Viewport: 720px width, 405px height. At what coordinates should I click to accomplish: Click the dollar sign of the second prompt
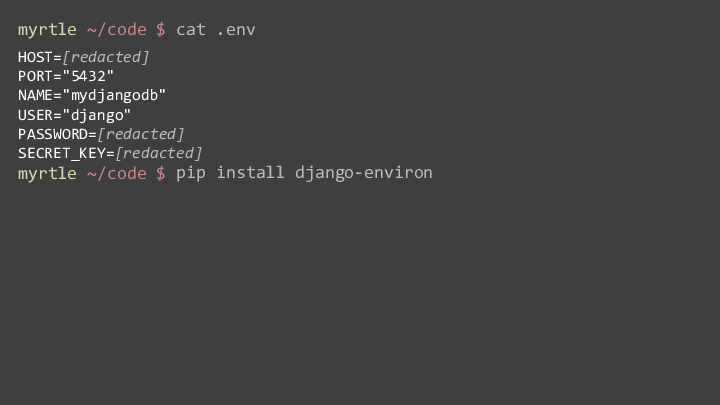point(161,174)
